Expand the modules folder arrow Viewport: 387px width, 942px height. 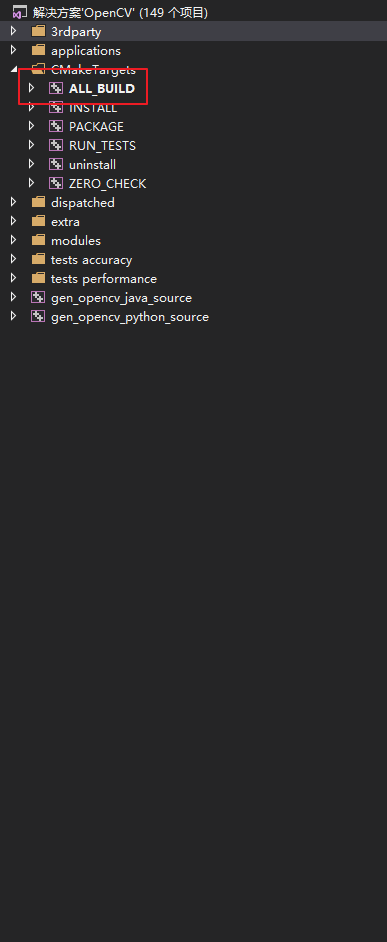click(13, 240)
